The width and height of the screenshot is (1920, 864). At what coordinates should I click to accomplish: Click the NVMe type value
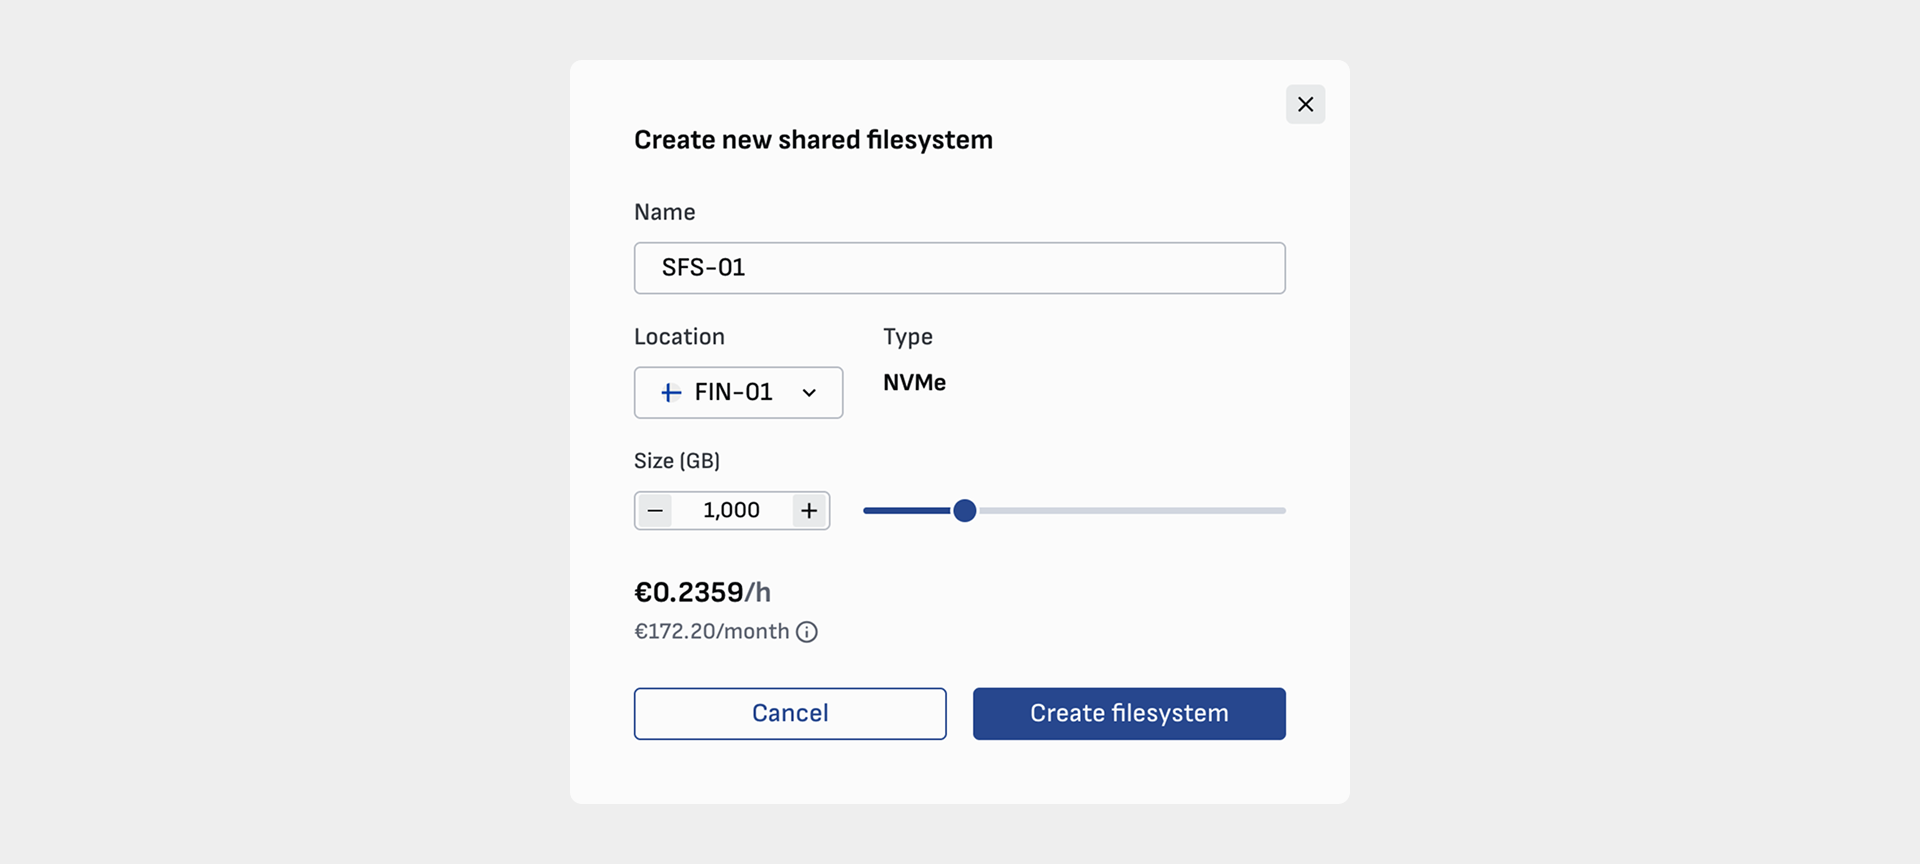point(914,383)
